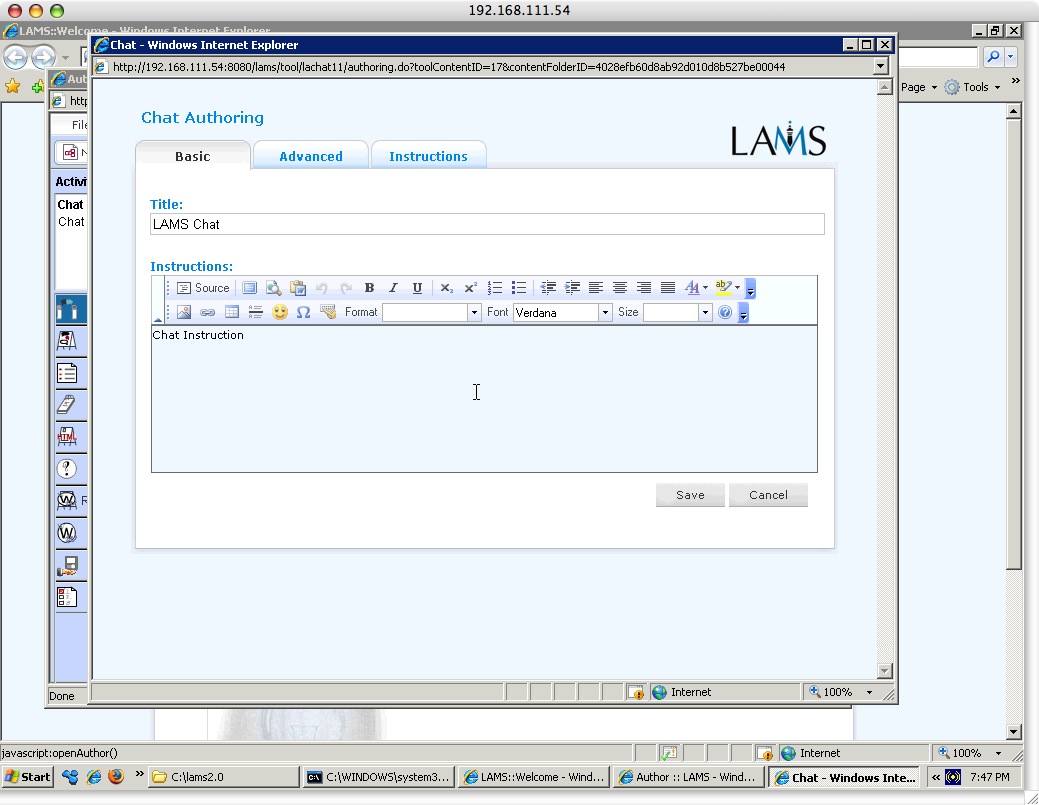The image size is (1039, 805).
Task: Apply italic formatting in the editor
Action: coord(393,288)
